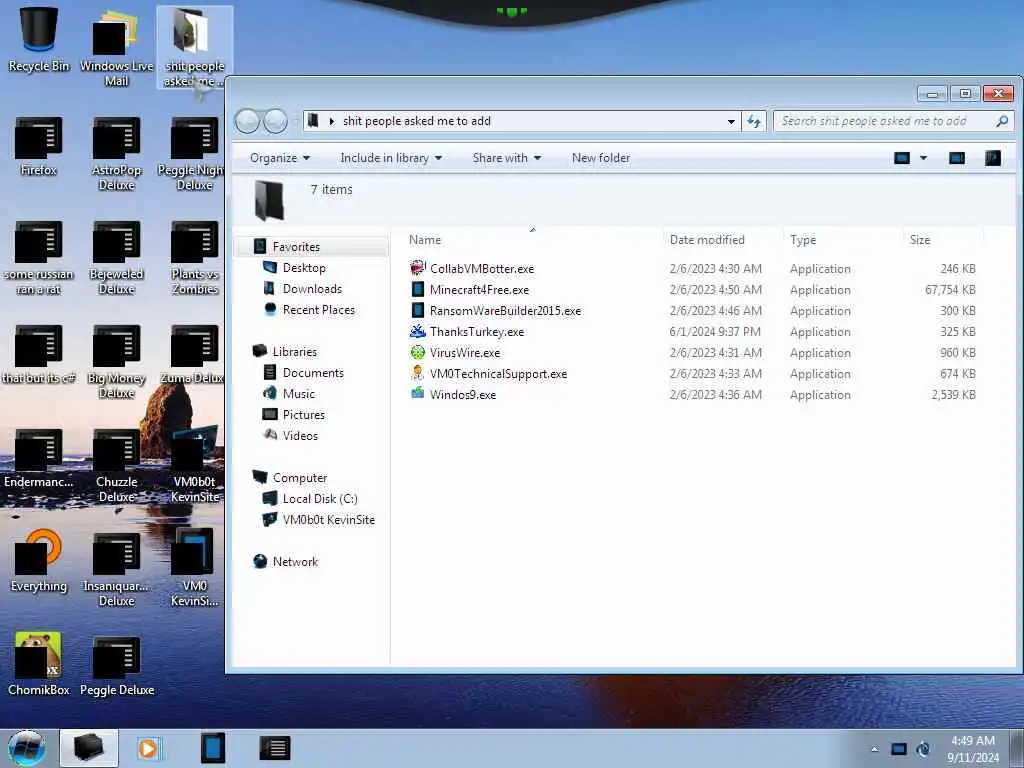
Task: Click VirusWire.exe file icon
Action: pyautogui.click(x=417, y=352)
